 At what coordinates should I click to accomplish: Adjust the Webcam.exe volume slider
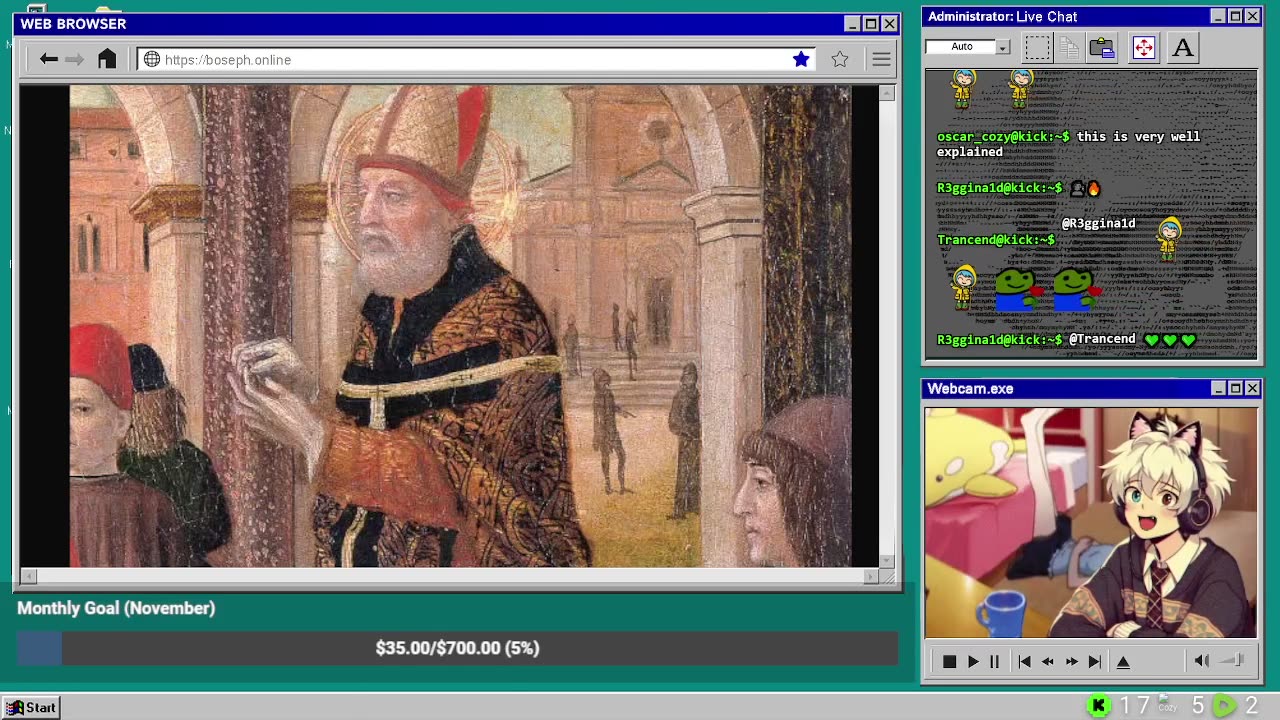click(1233, 661)
